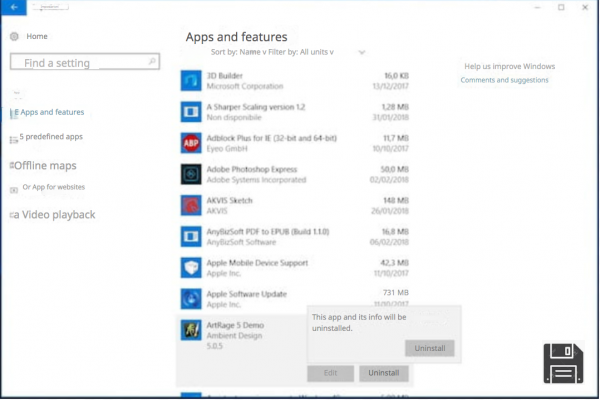Click AnyBizSoft PDF to EPUB icon
The width and height of the screenshot is (600, 400).
coord(191,236)
